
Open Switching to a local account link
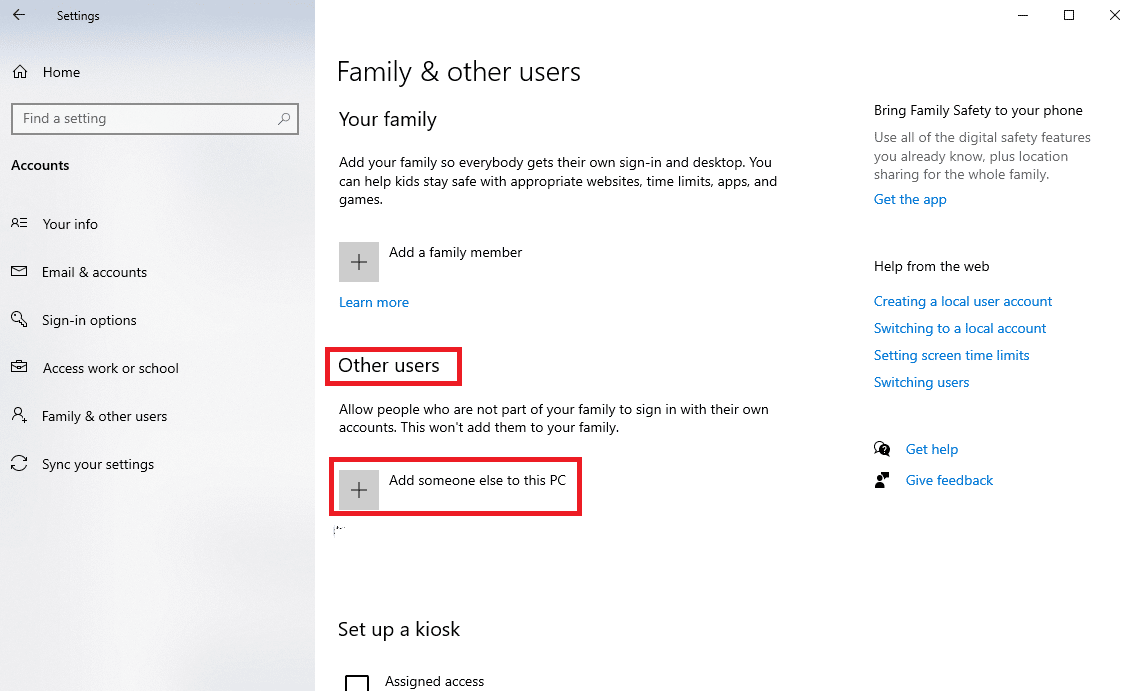[x=960, y=328]
